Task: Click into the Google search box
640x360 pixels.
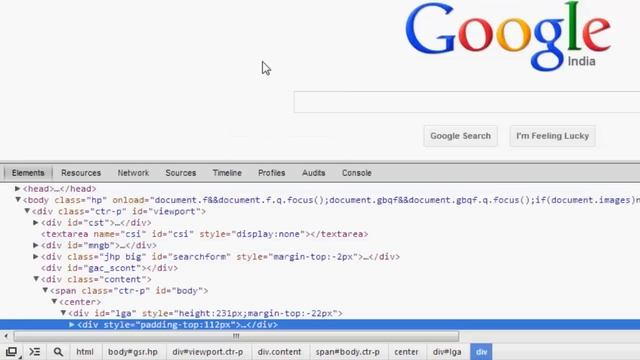Action: tap(467, 102)
